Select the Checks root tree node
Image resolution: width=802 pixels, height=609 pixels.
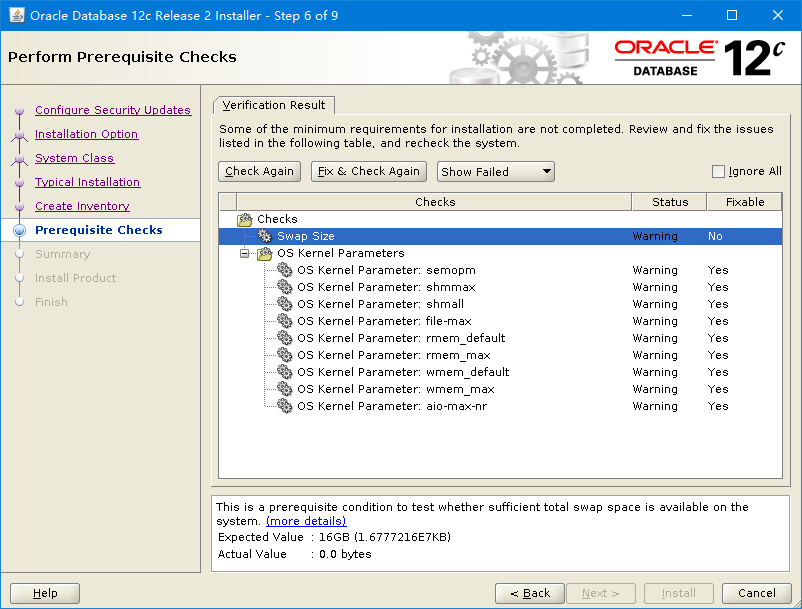(x=277, y=219)
